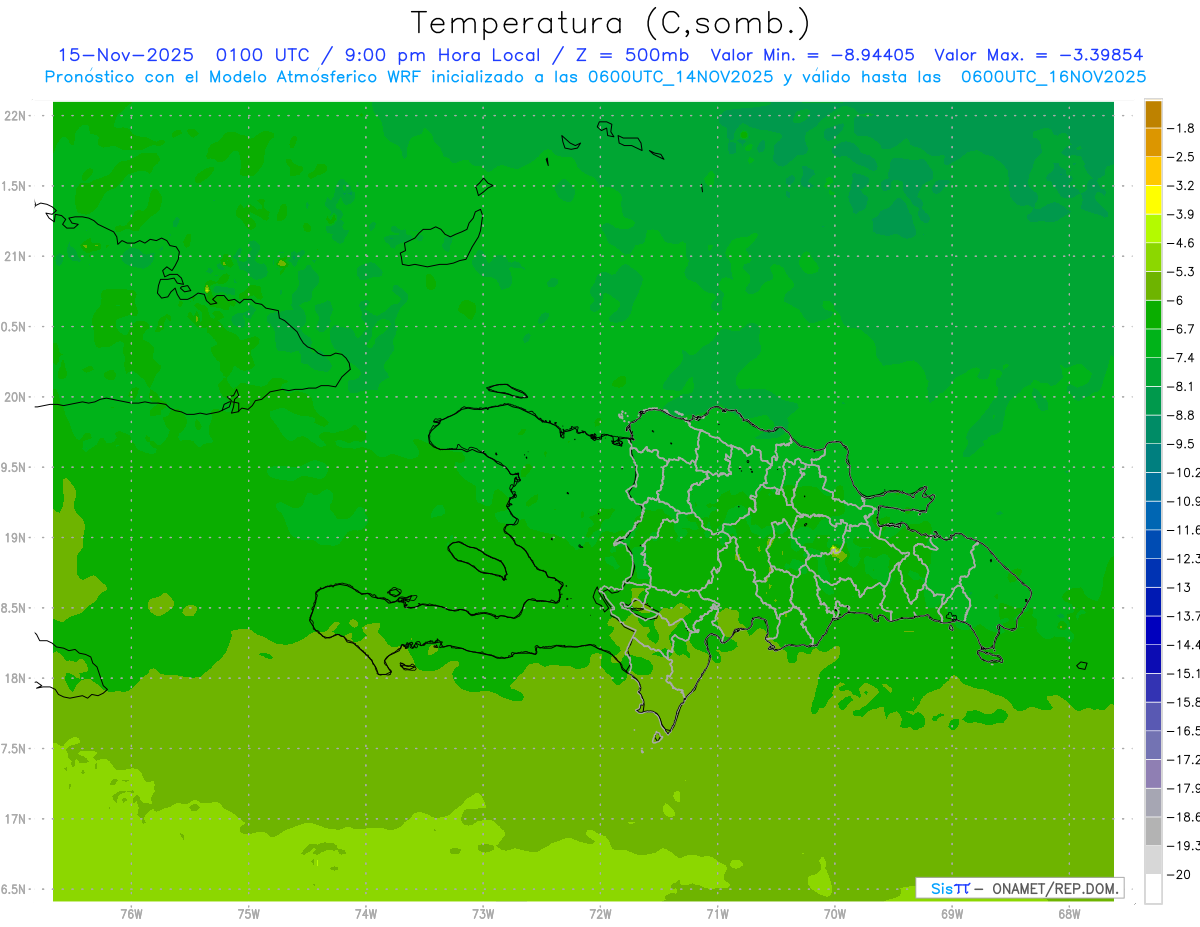Click the "76W" longitude label
This screenshot has height=927, width=1200.
coord(131,914)
